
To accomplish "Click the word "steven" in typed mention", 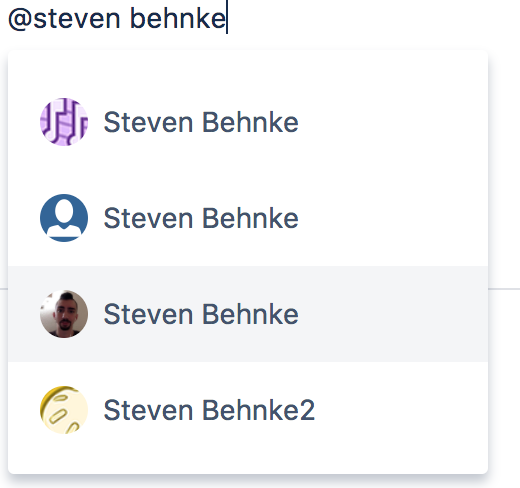I will tap(77, 19).
